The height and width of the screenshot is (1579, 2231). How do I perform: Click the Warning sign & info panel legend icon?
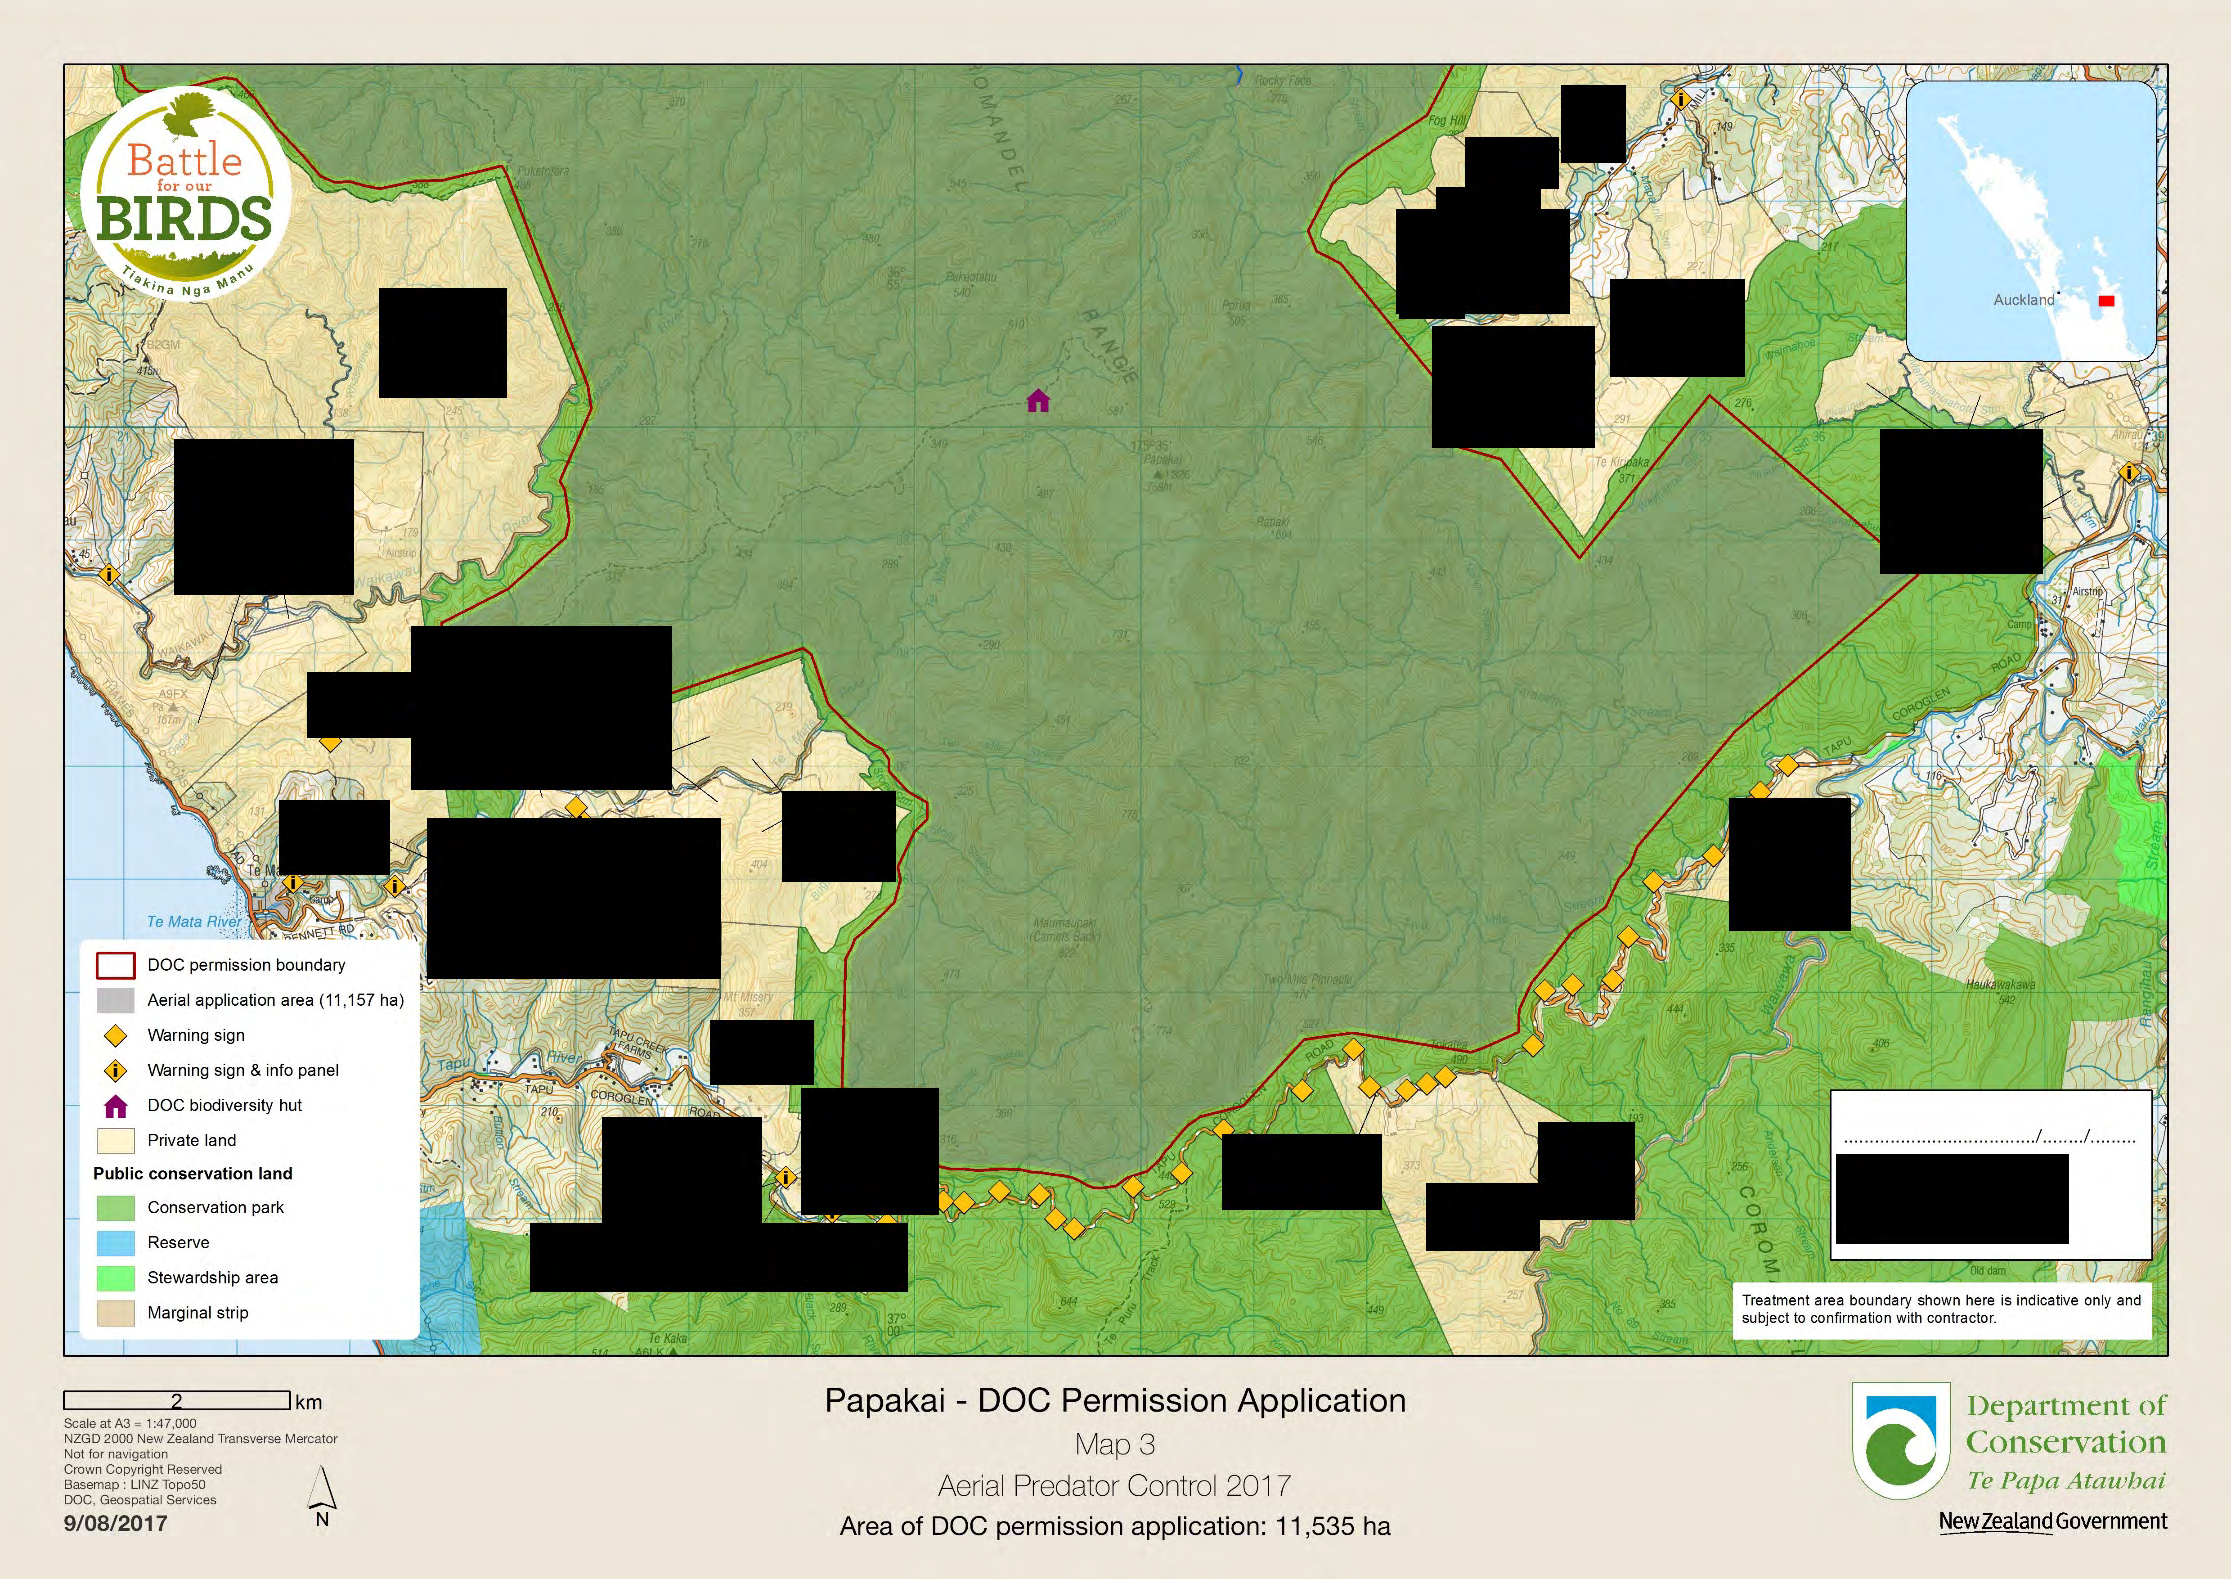point(116,1070)
